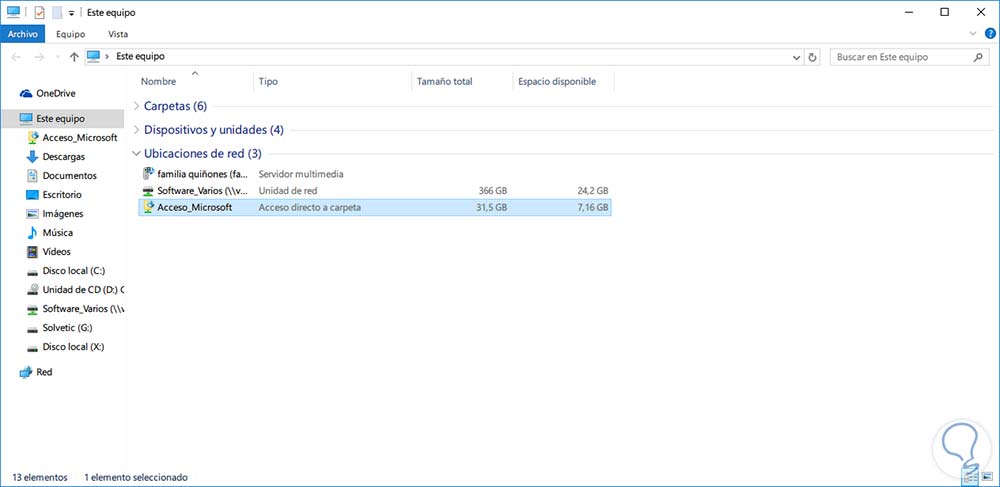This screenshot has width=1000, height=487.
Task: Collapse the Ubicaciones de red (3) group
Action: [136, 154]
